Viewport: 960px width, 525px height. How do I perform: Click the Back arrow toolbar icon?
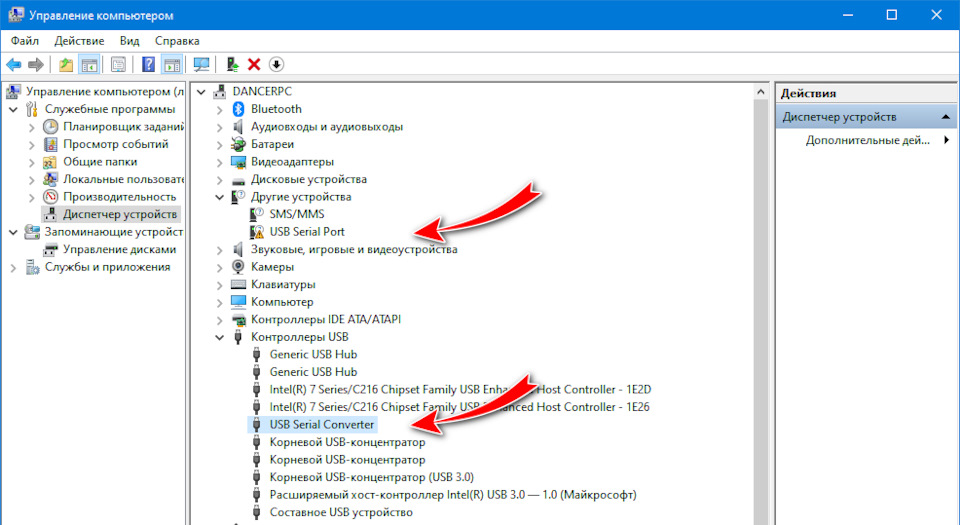[x=13, y=64]
